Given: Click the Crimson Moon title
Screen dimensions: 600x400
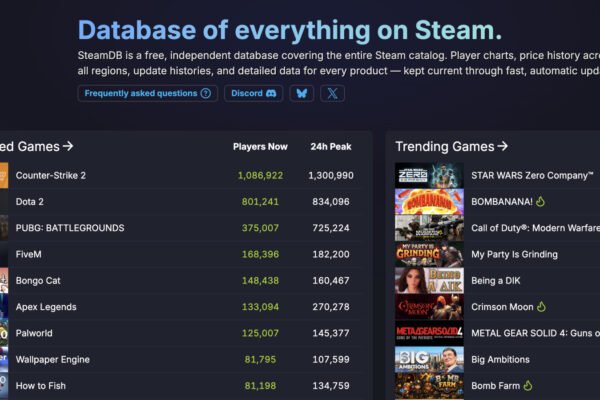Looking at the screenshot, I should [x=502, y=307].
